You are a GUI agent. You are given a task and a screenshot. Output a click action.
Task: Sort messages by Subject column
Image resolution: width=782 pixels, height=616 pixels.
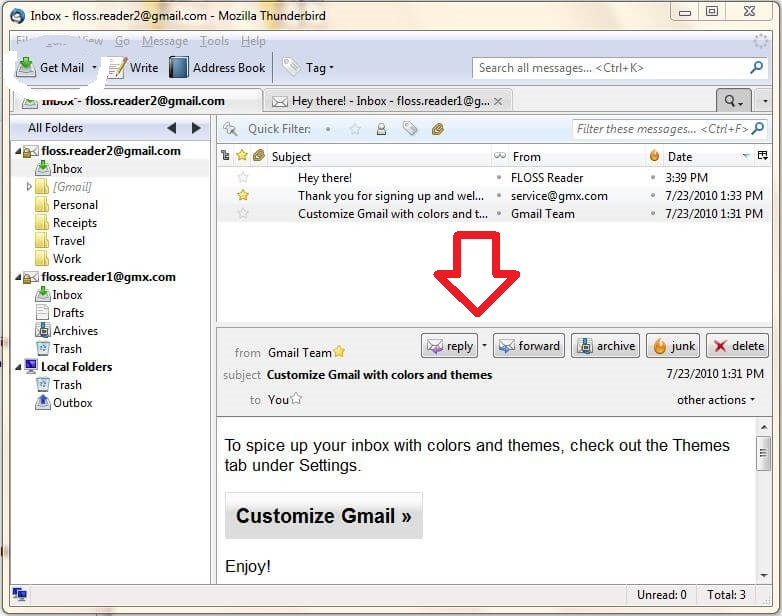pos(380,157)
